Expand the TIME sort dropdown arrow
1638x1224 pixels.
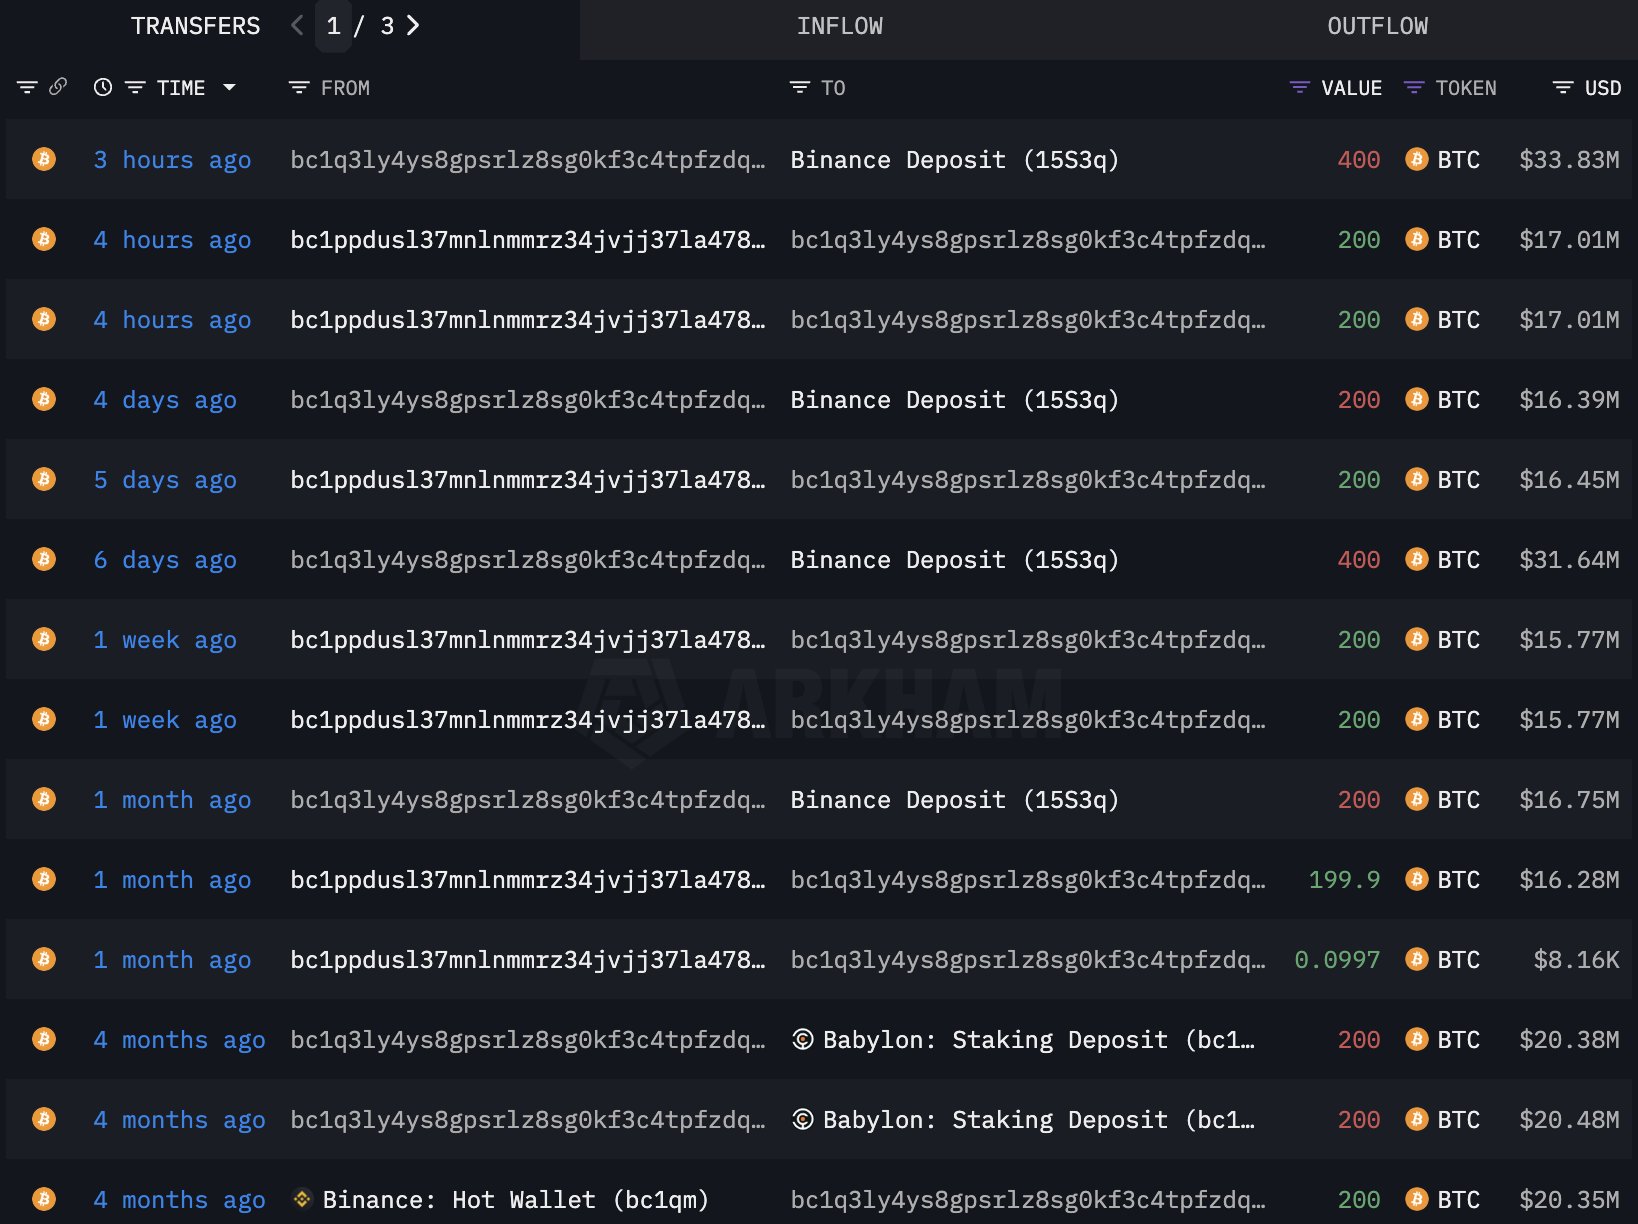click(229, 88)
